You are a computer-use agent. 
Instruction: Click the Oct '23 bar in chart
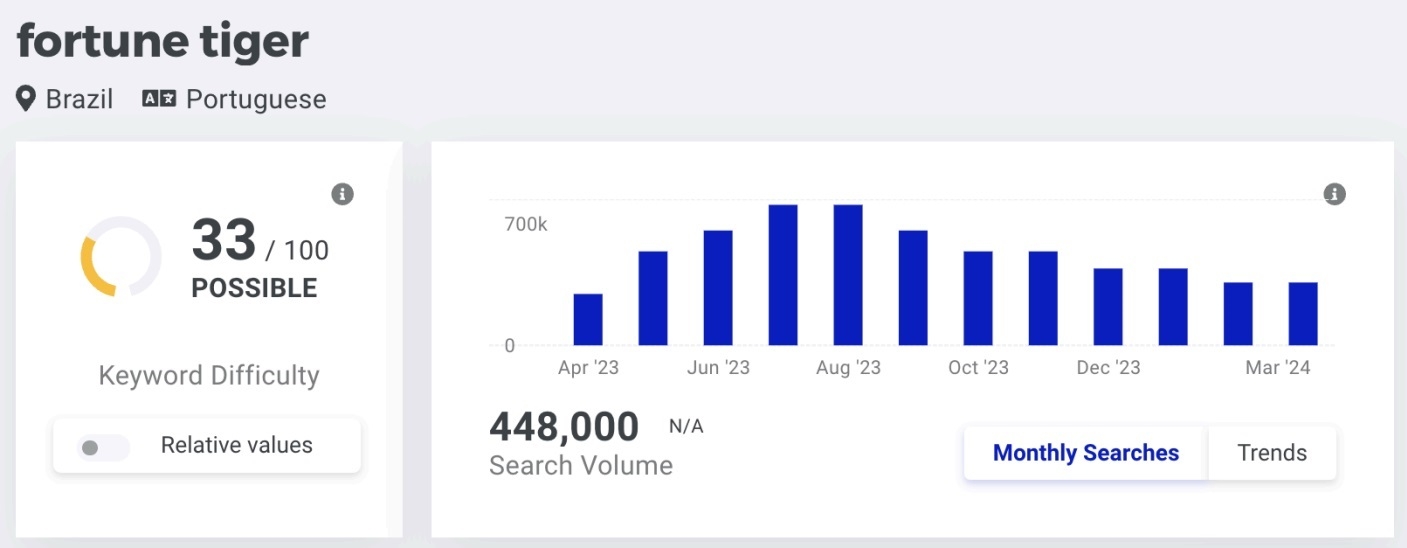point(978,298)
